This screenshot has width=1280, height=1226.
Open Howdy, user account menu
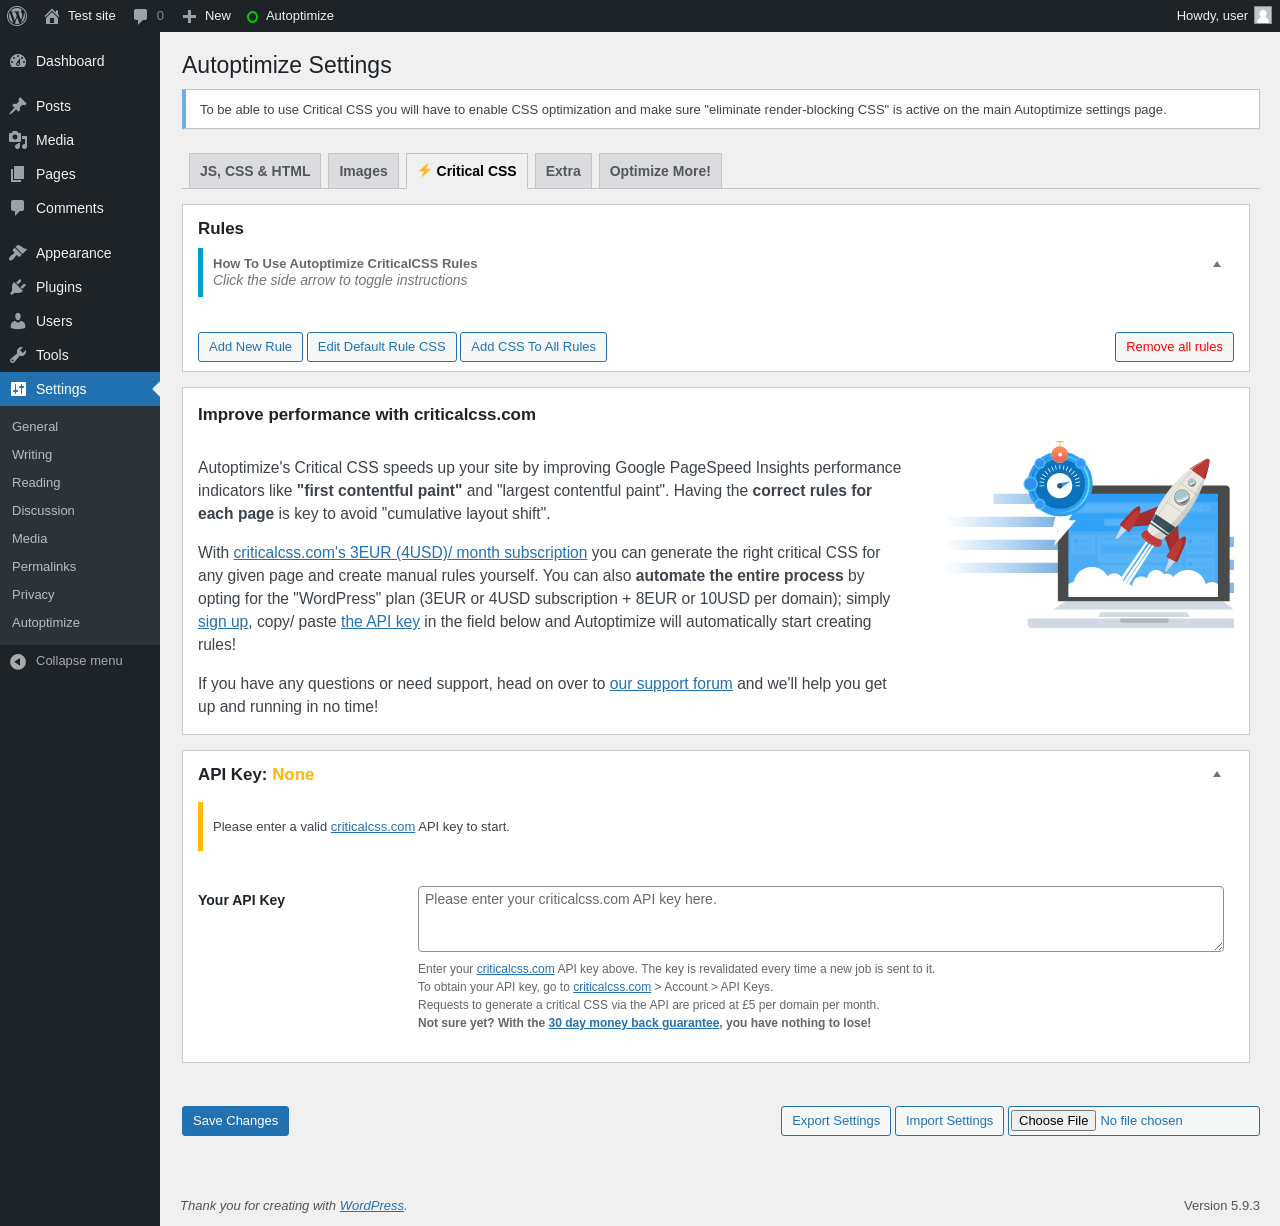1224,16
